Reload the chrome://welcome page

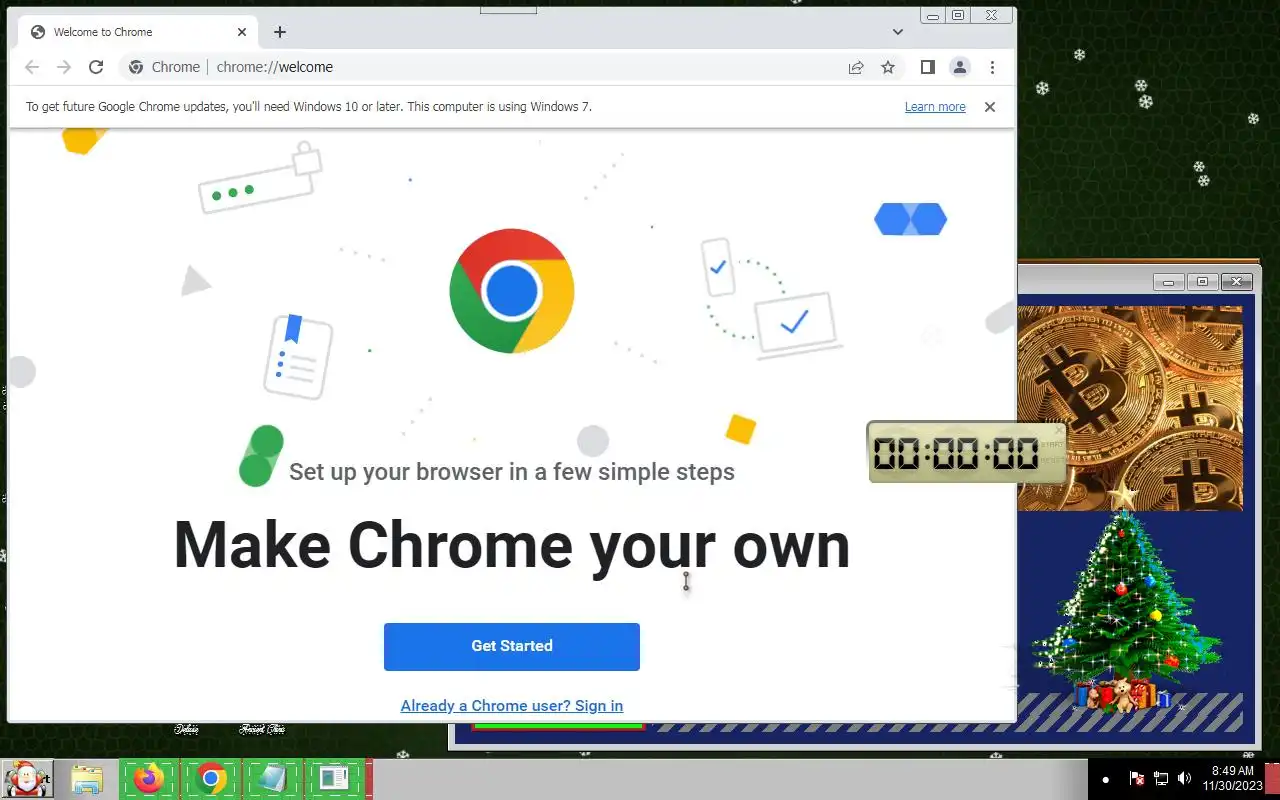pos(96,67)
